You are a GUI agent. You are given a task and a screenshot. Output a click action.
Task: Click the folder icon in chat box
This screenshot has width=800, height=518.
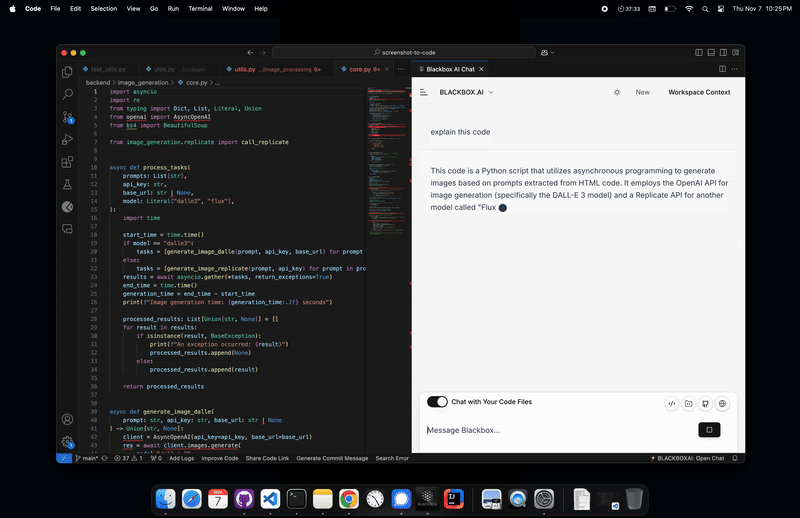[688, 404]
